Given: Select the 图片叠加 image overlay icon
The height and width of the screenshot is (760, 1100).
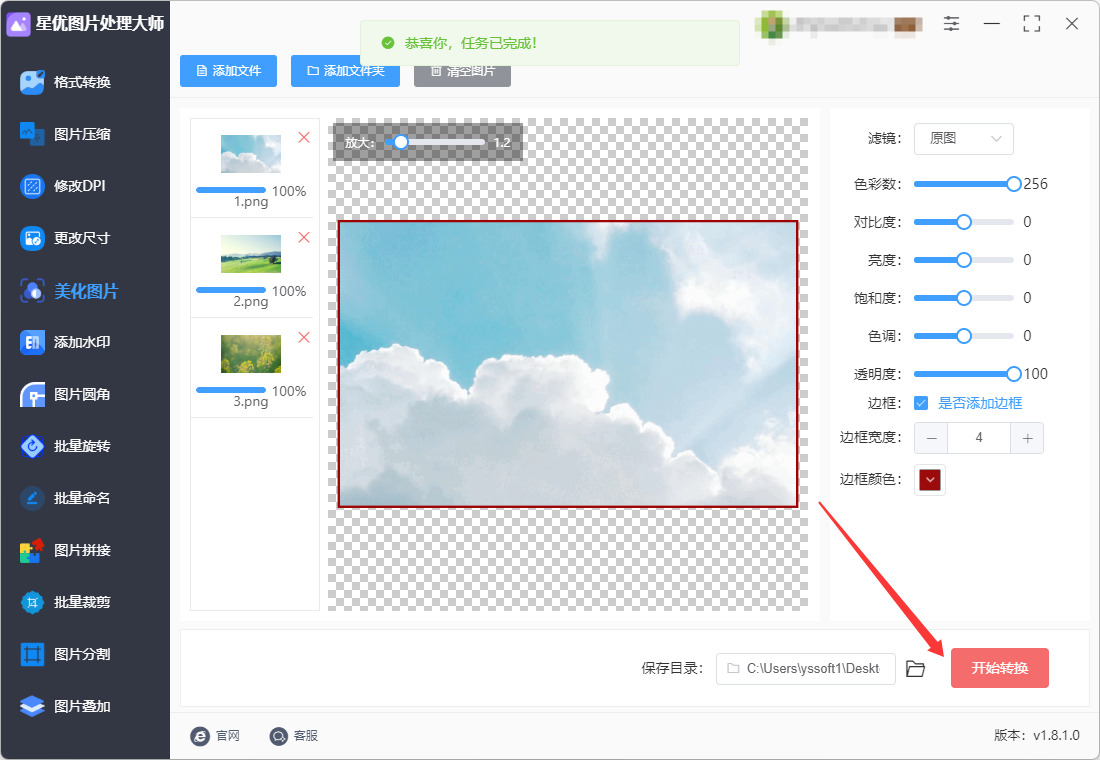Looking at the screenshot, I should coord(32,706).
